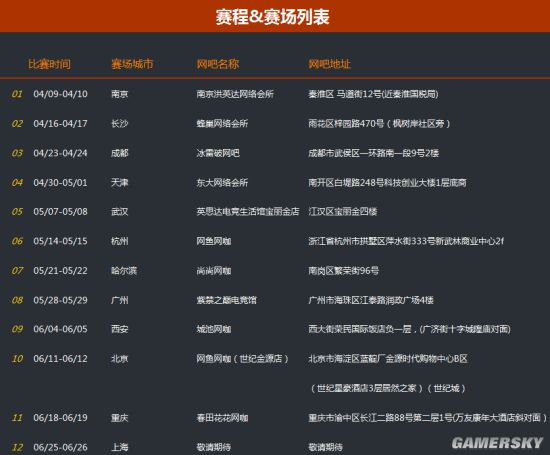Click the address 南开区白堤路248号
The image size is (550, 455).
pos(346,182)
